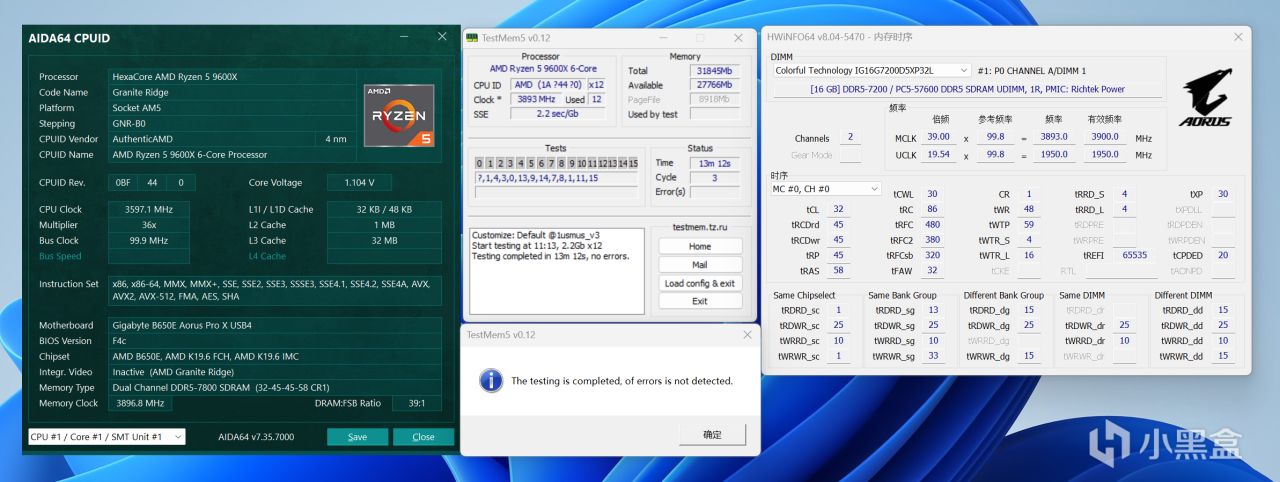Click the tWRWR_sg value 33 field
The width and height of the screenshot is (1280, 482).
(934, 356)
